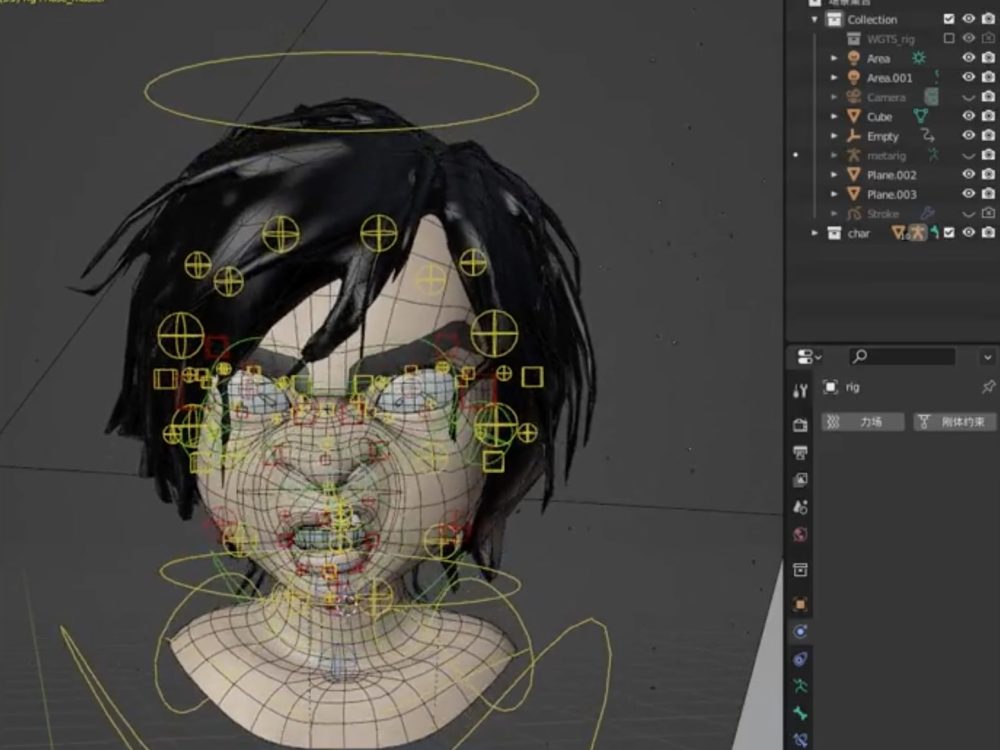Viewport: 1000px width, 750px height.
Task: Click the armature icon in char row
Action: (917, 233)
